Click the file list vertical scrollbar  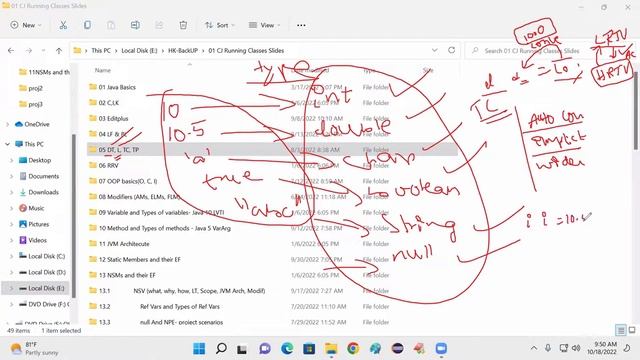pyautogui.click(x=637, y=110)
